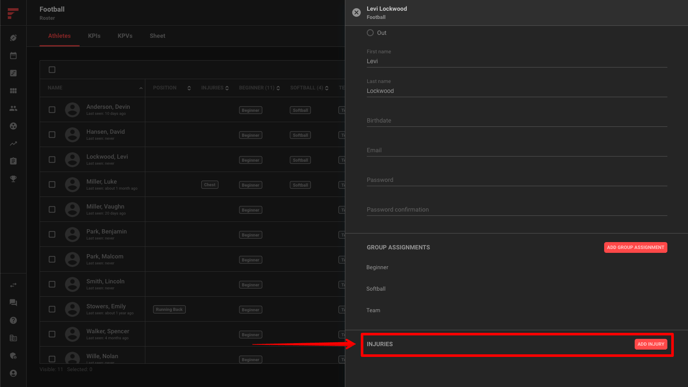Switch to the KPIs tab

(x=94, y=36)
